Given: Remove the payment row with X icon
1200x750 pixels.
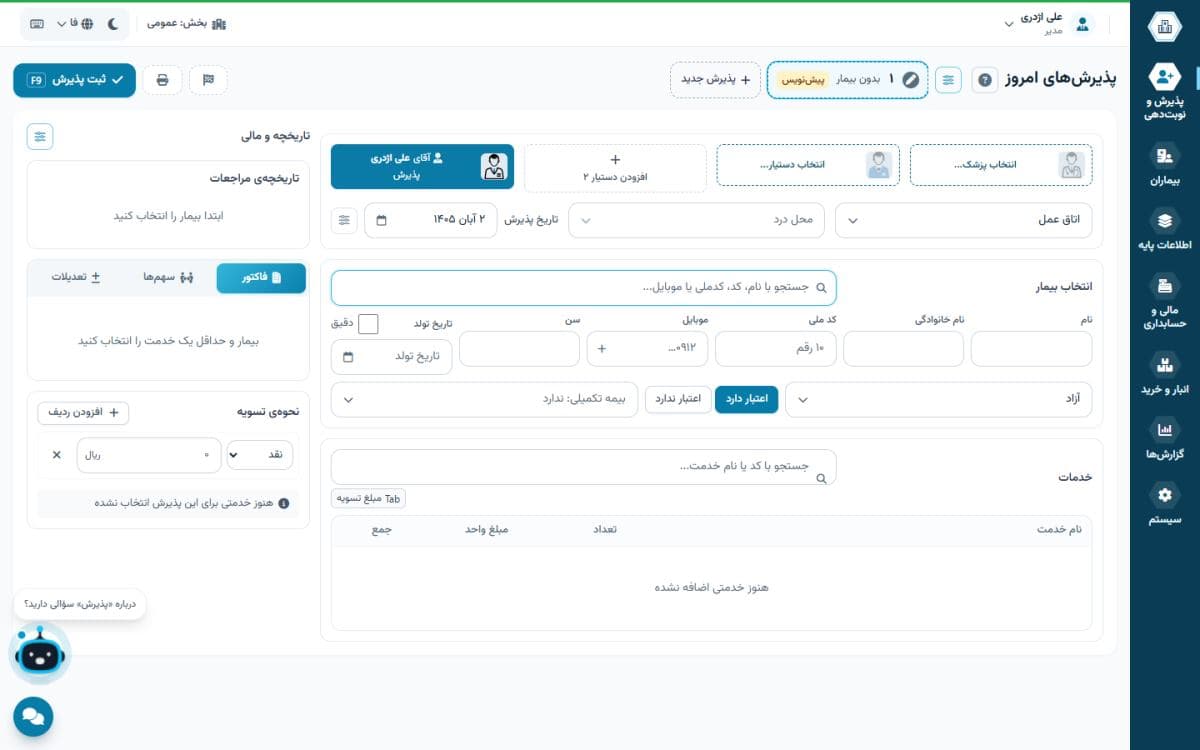Looking at the screenshot, I should click(56, 455).
